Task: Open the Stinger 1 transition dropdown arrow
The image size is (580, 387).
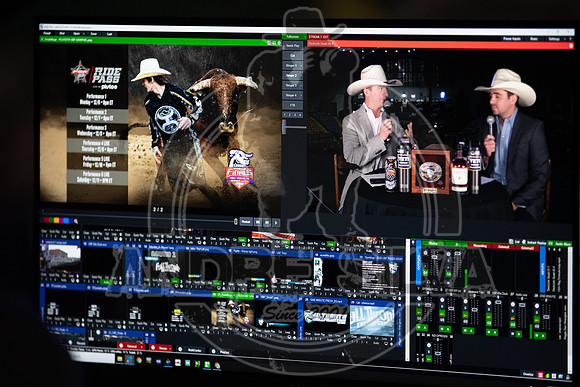Action: point(301,65)
